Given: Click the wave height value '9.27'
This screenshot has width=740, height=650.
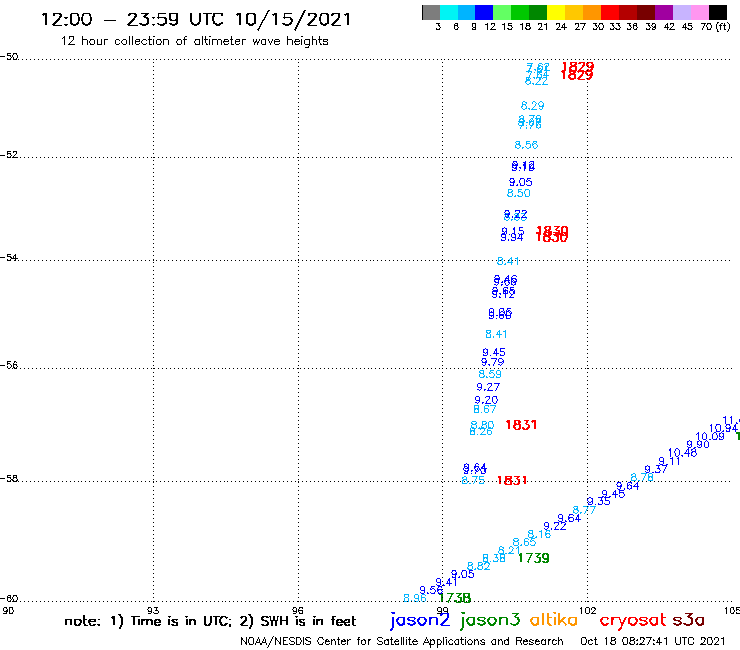Looking at the screenshot, I should (488, 387).
